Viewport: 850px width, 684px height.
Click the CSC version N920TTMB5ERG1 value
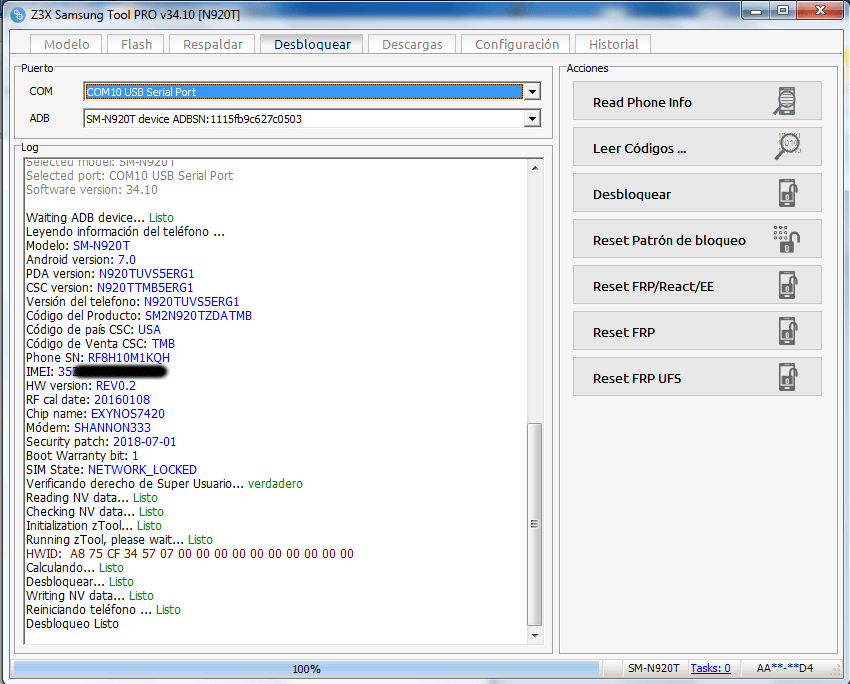point(145,287)
